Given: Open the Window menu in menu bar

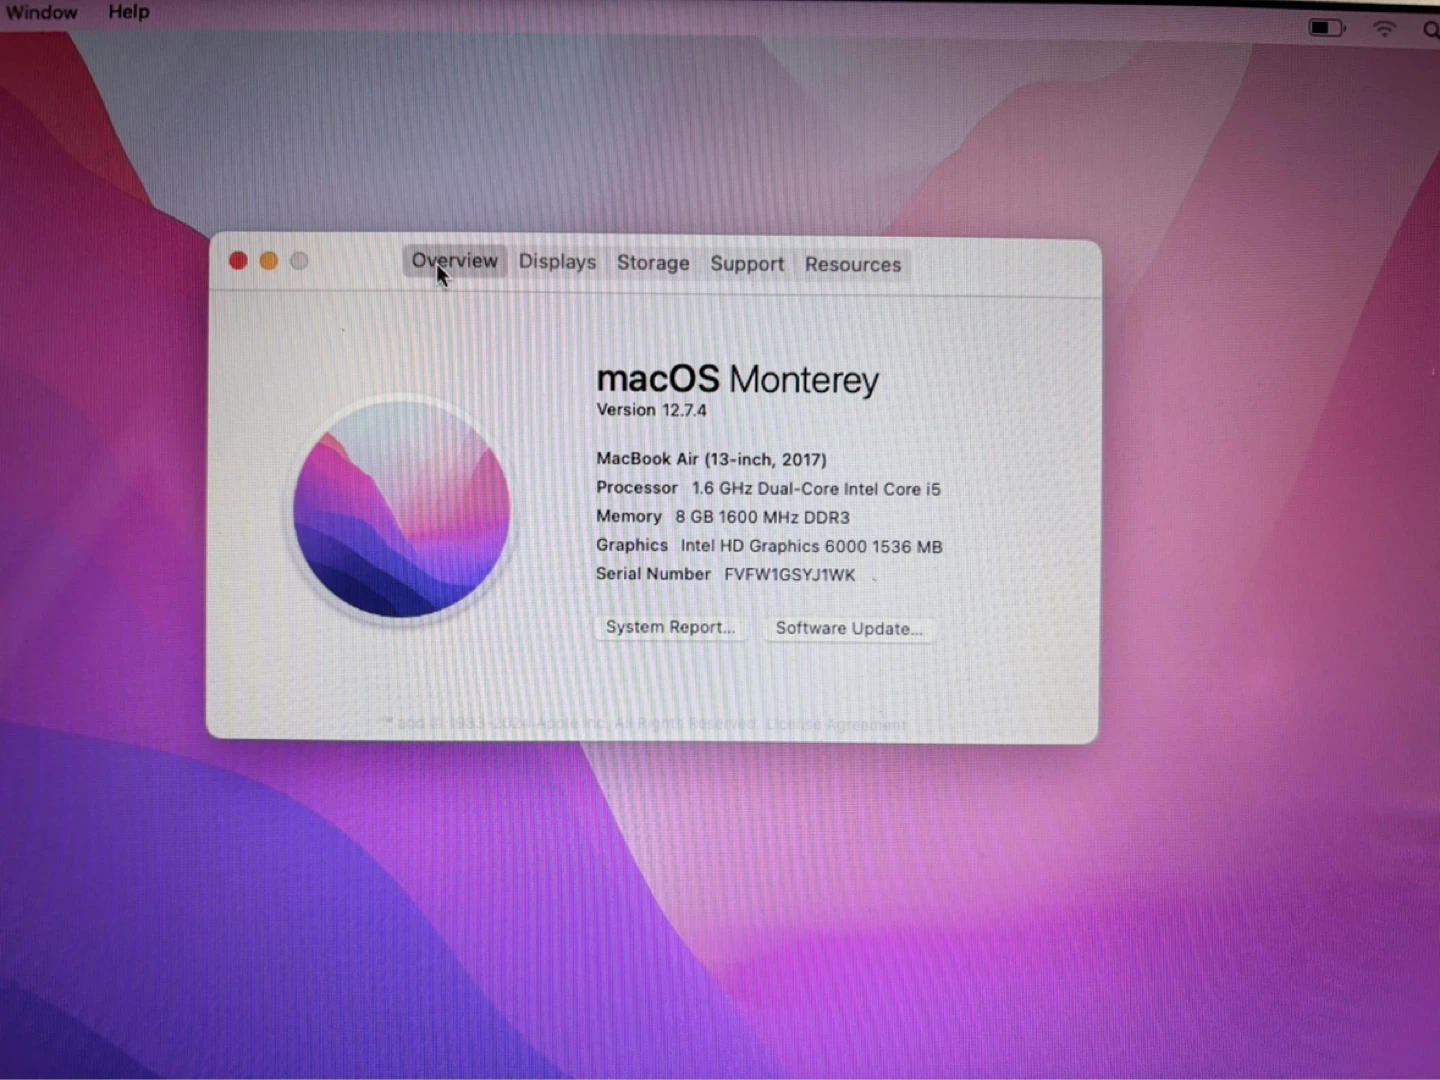Looking at the screenshot, I should (41, 12).
